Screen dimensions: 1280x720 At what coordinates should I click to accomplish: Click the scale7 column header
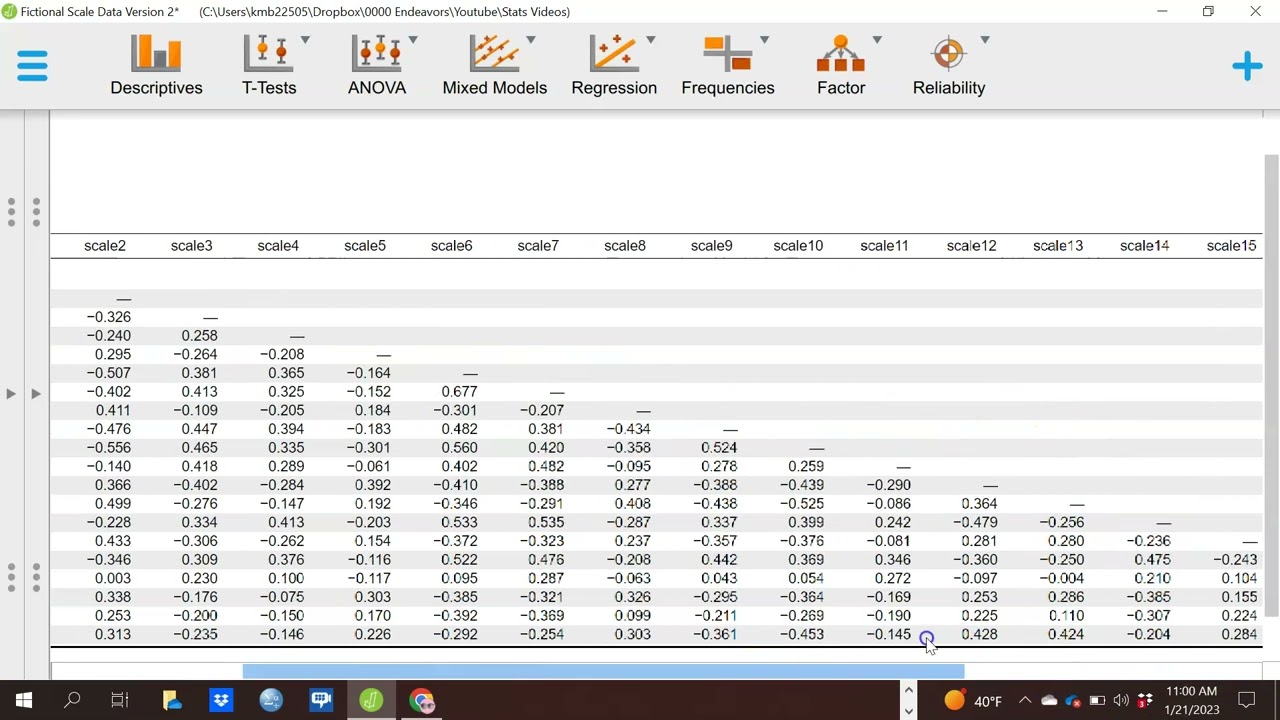(538, 246)
